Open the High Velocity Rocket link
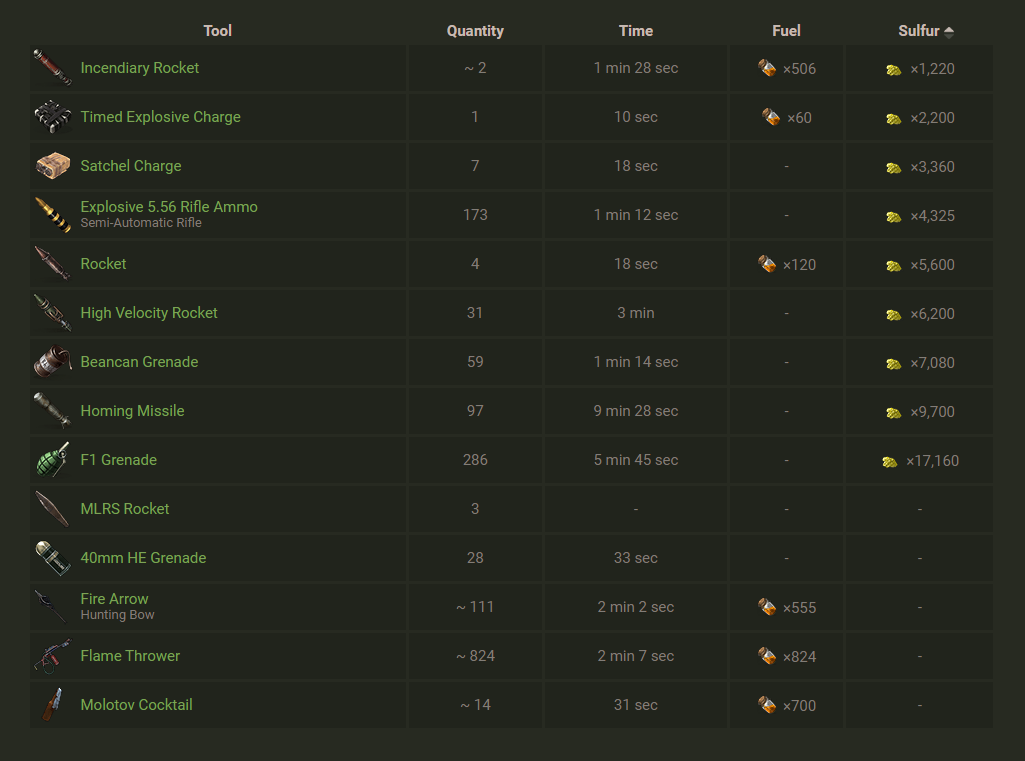This screenshot has width=1025, height=761. (x=149, y=313)
